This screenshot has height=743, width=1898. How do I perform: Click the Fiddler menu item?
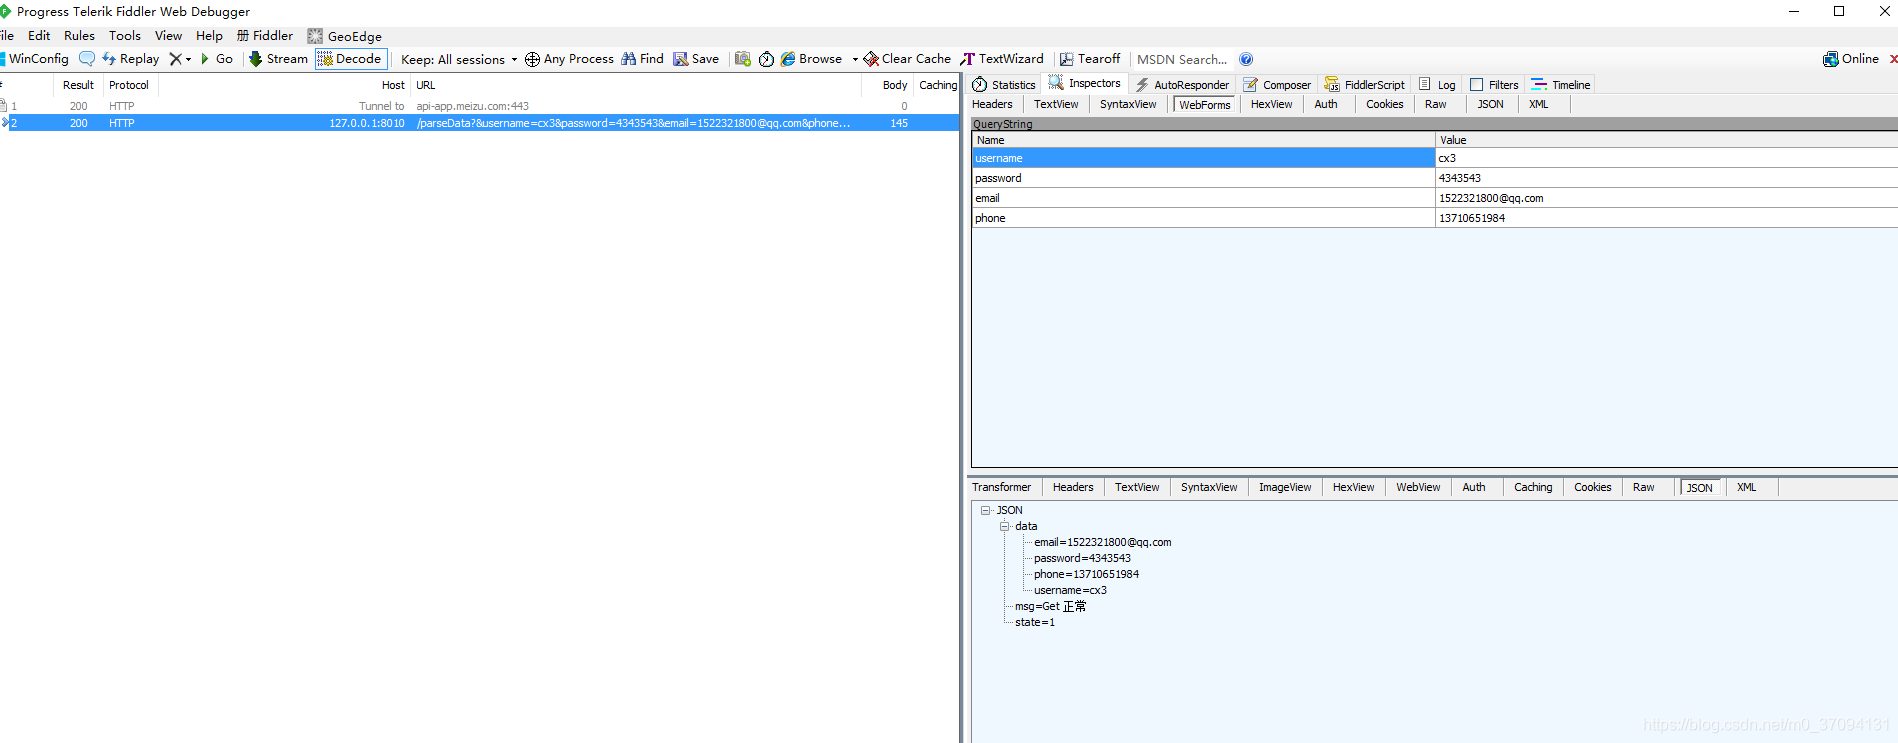pos(265,35)
